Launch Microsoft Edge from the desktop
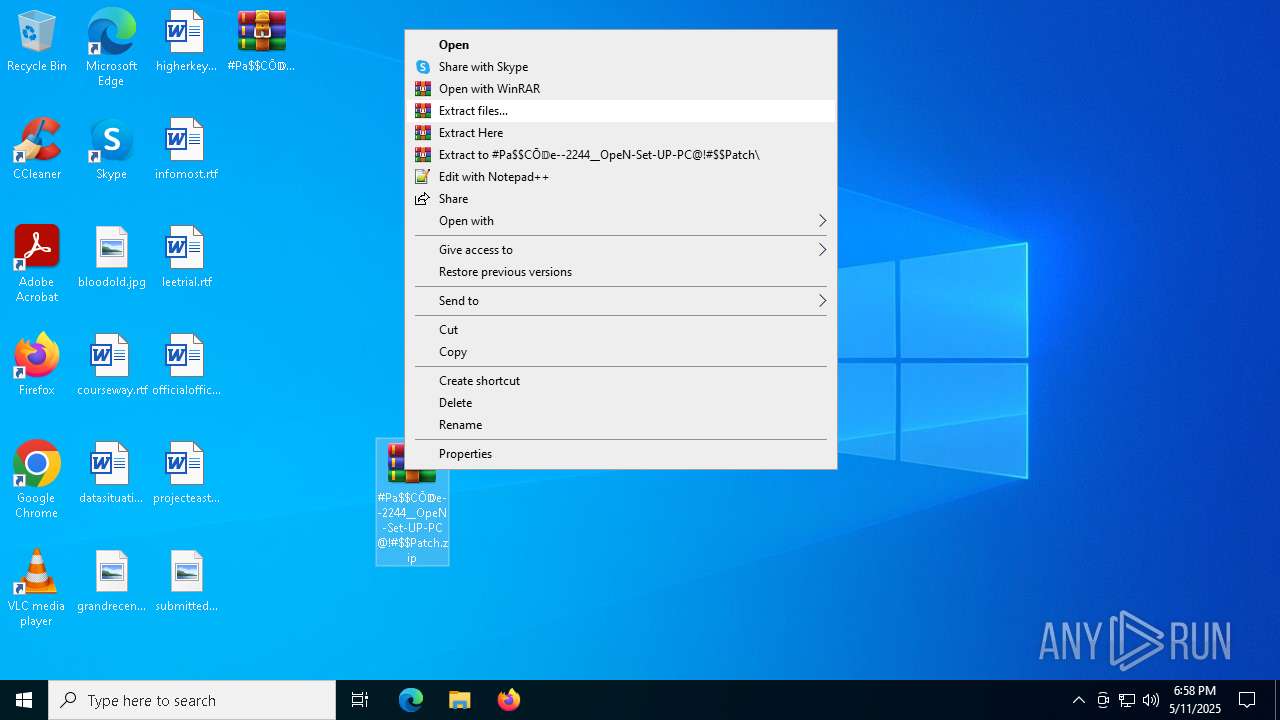This screenshot has height=720, width=1280. tap(111, 47)
